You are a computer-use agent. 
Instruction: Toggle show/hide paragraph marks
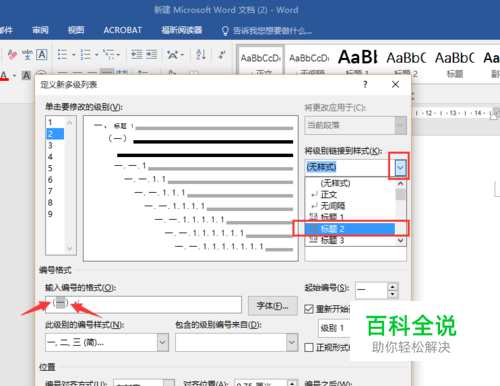(222, 54)
